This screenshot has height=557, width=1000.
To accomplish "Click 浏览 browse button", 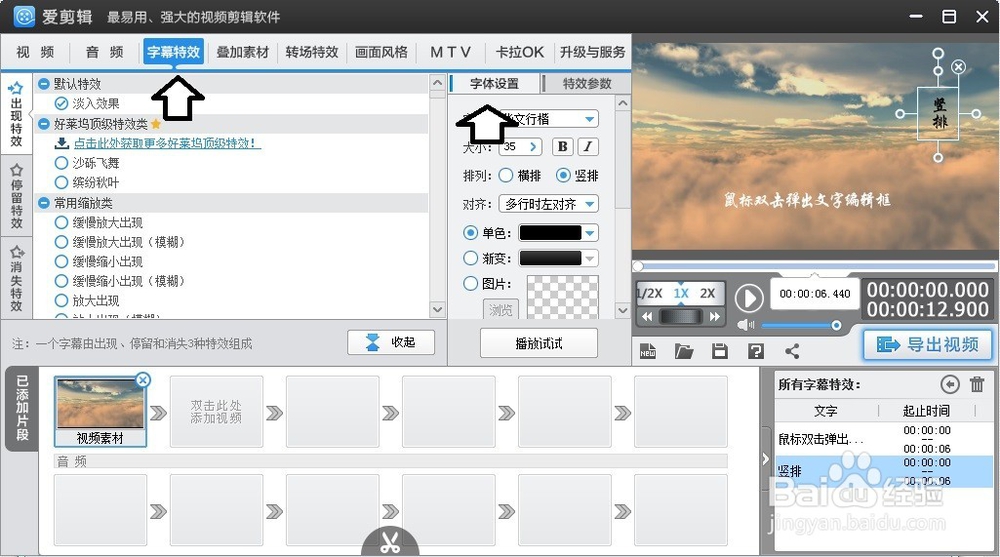I will click(x=501, y=309).
